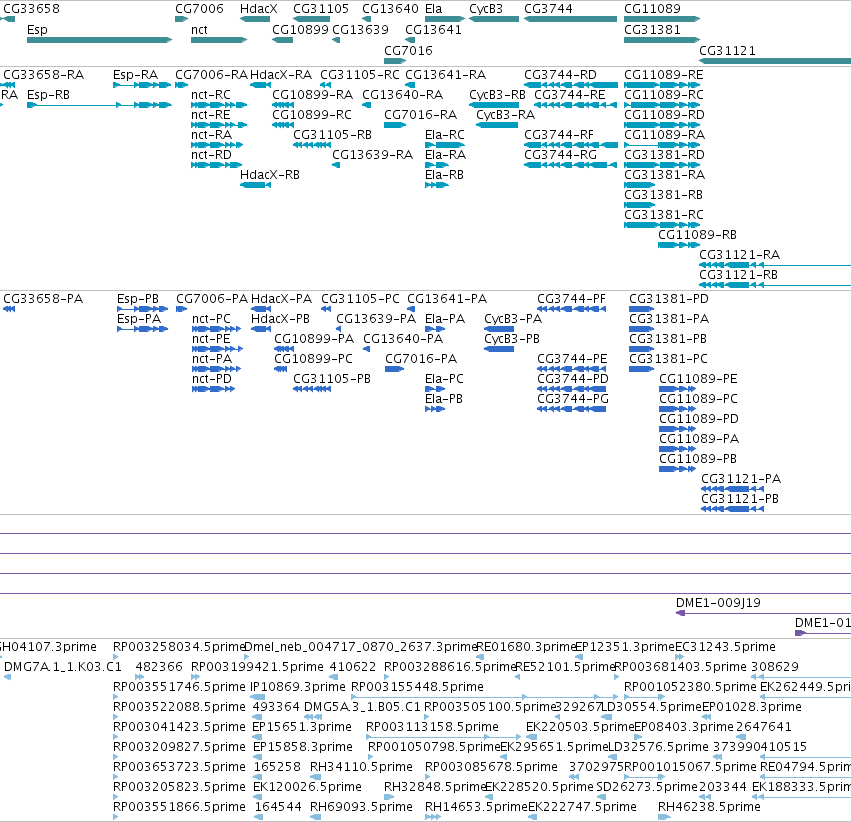851x822 pixels.
Task: Click the SD26273.5prime label
Action: pyautogui.click(x=647, y=787)
